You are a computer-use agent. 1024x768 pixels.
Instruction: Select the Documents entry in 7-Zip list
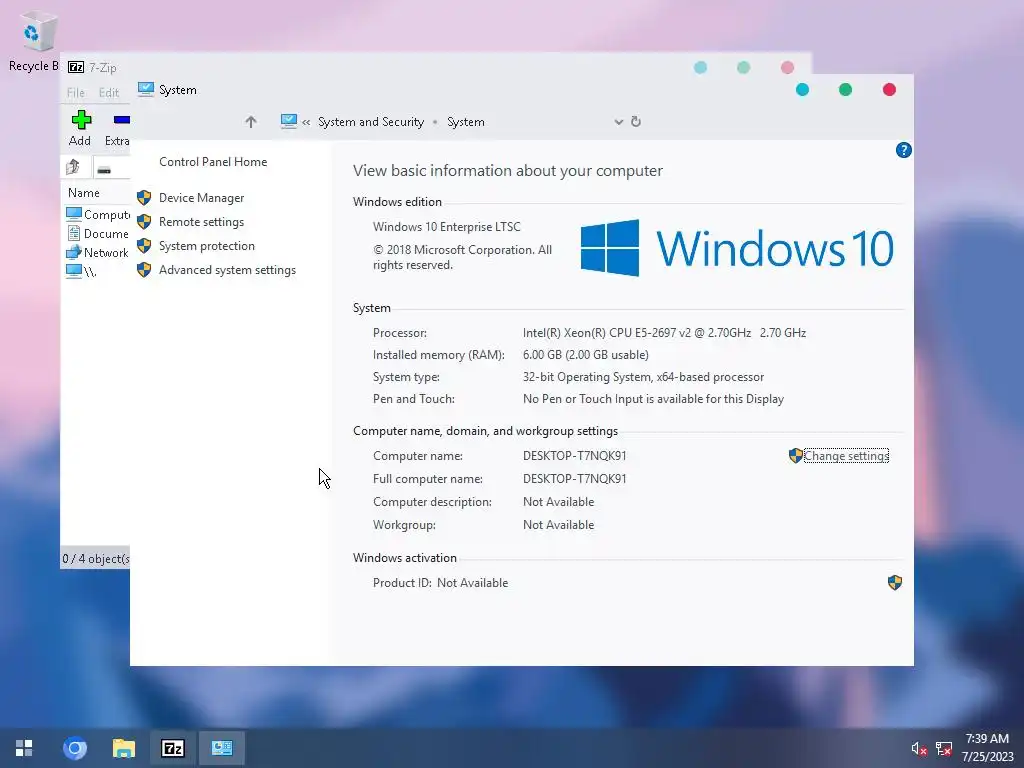(x=98, y=234)
